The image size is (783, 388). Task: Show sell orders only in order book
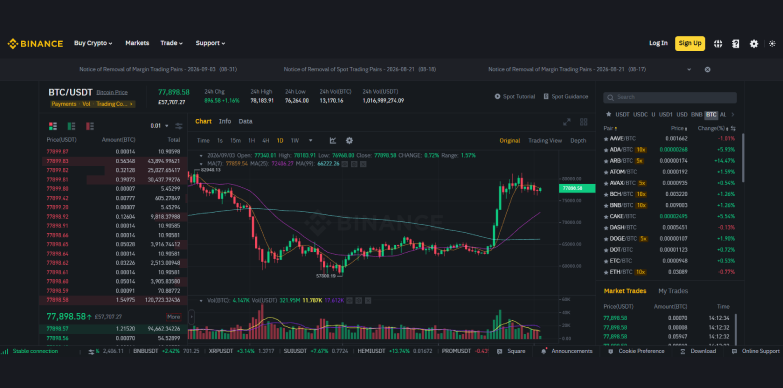point(90,126)
